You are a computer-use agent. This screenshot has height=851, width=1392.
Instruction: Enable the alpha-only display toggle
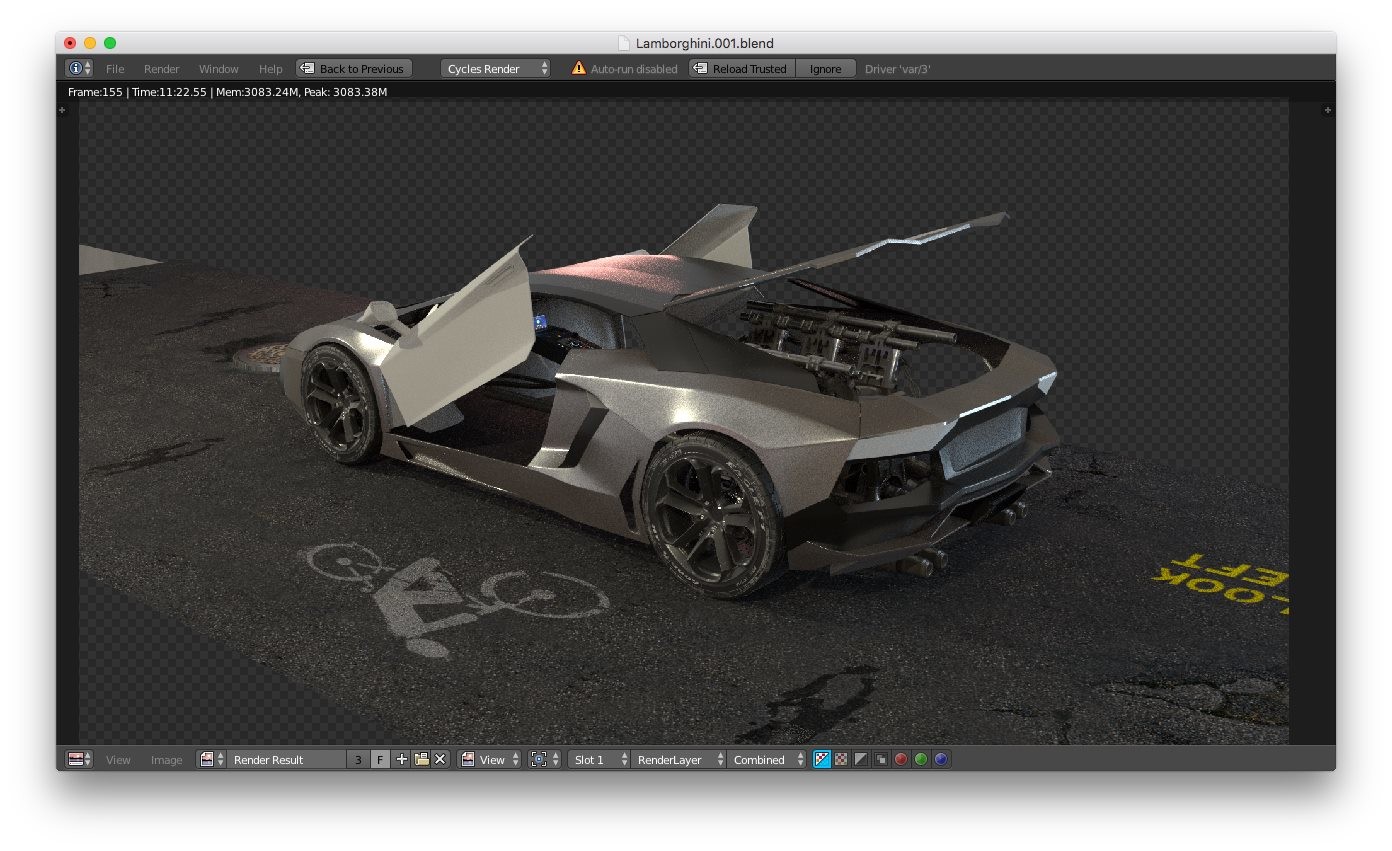[861, 759]
